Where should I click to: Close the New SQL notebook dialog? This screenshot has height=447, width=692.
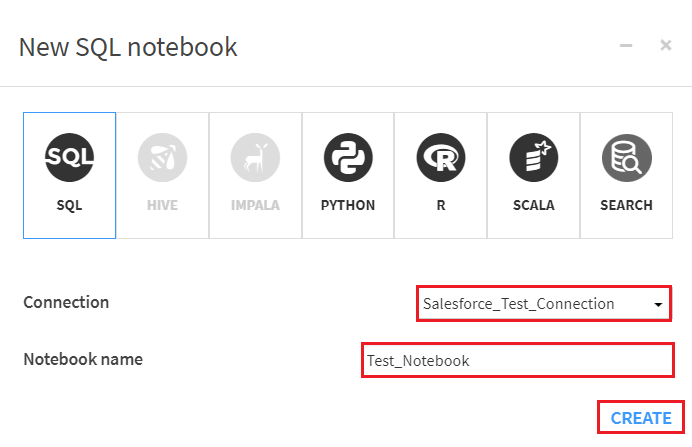coord(666,45)
